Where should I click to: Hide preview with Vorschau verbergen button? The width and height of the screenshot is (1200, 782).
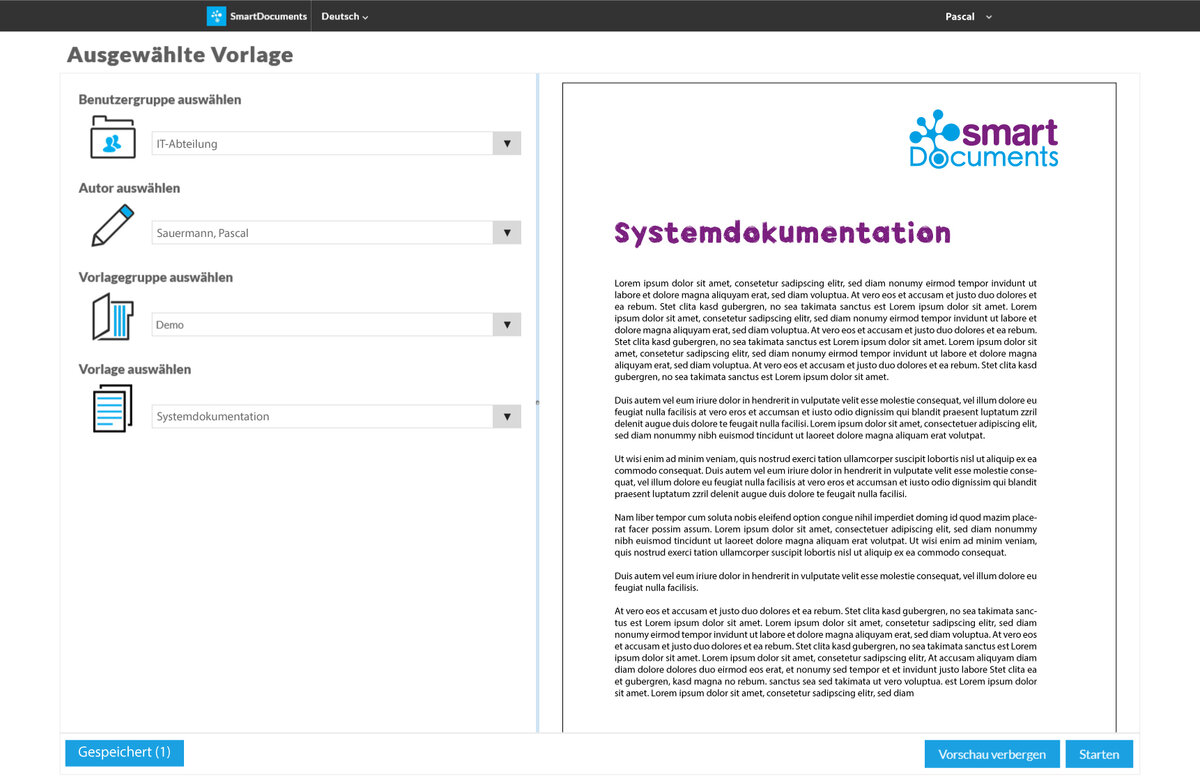click(x=991, y=754)
